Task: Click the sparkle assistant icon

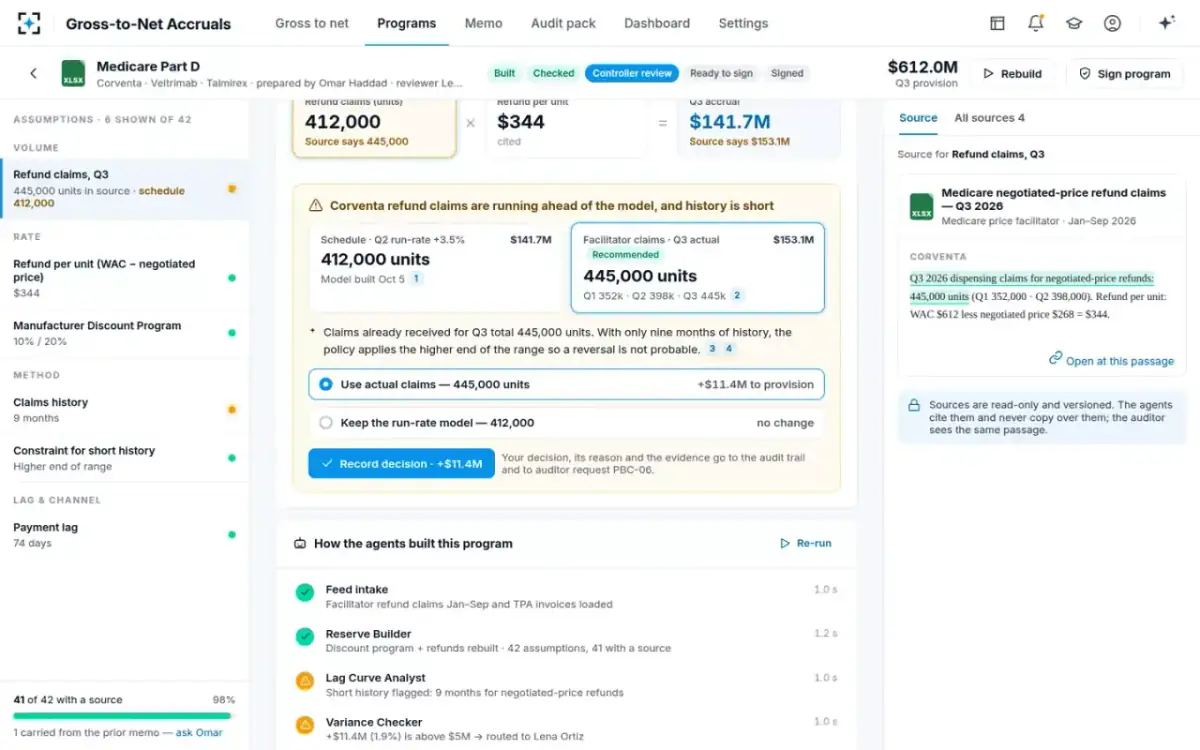Action: [1166, 23]
